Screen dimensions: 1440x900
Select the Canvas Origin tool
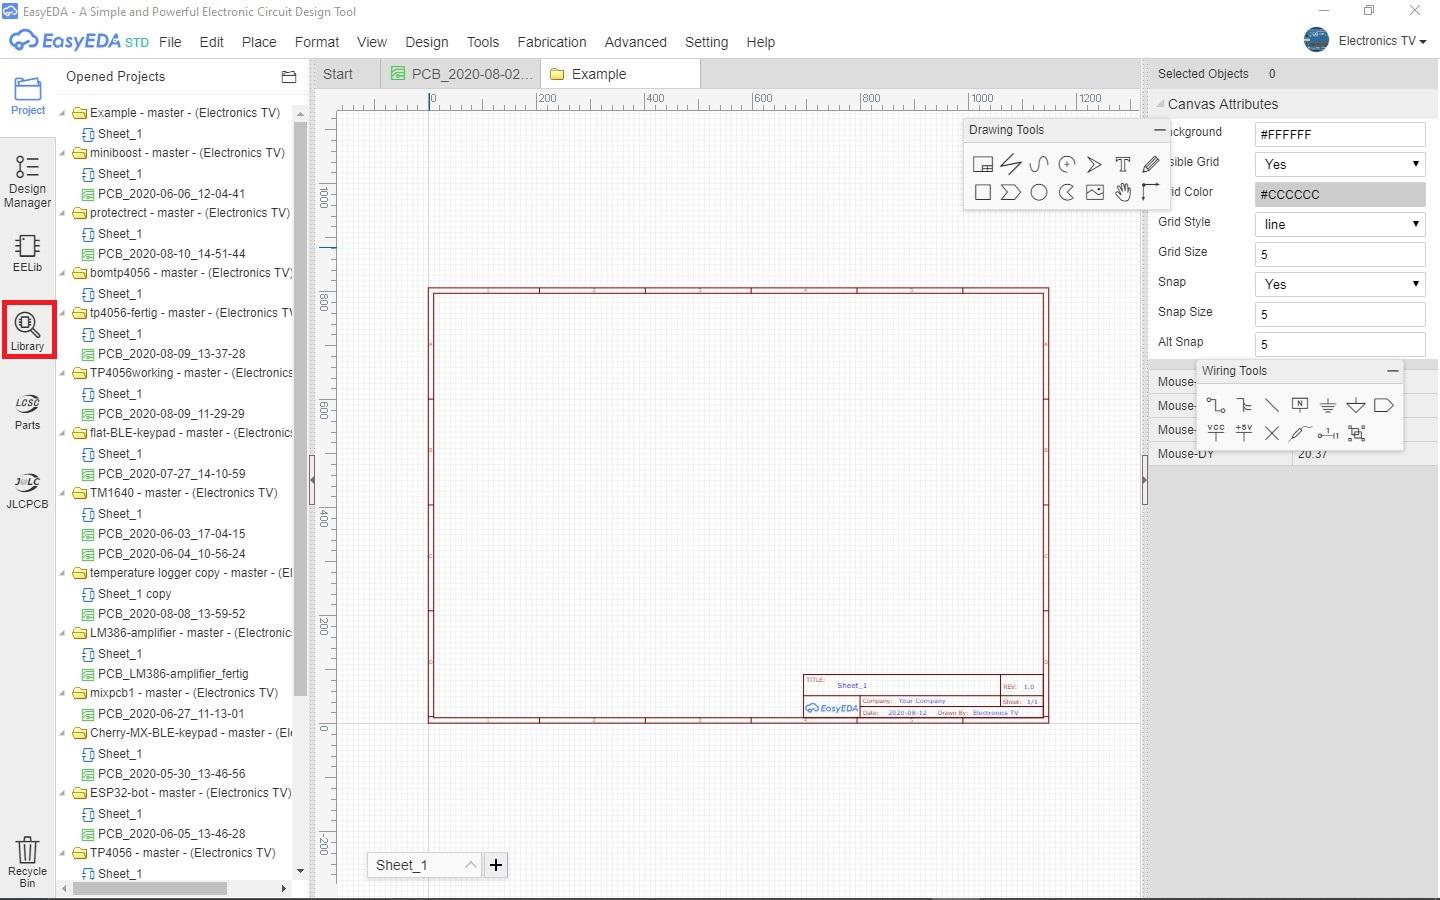[x=1151, y=192]
